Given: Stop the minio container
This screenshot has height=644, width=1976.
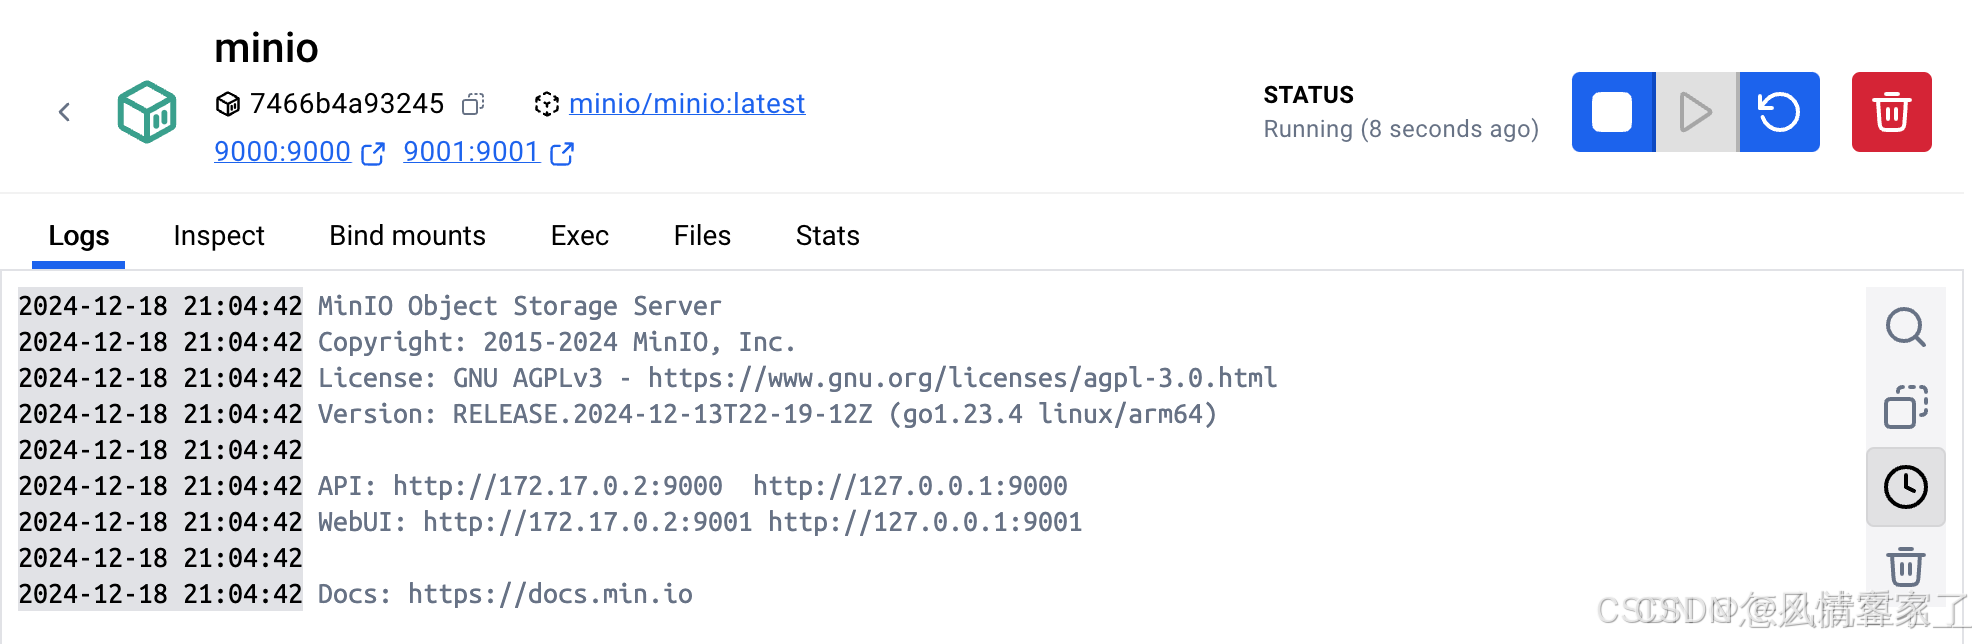Looking at the screenshot, I should click(x=1613, y=112).
